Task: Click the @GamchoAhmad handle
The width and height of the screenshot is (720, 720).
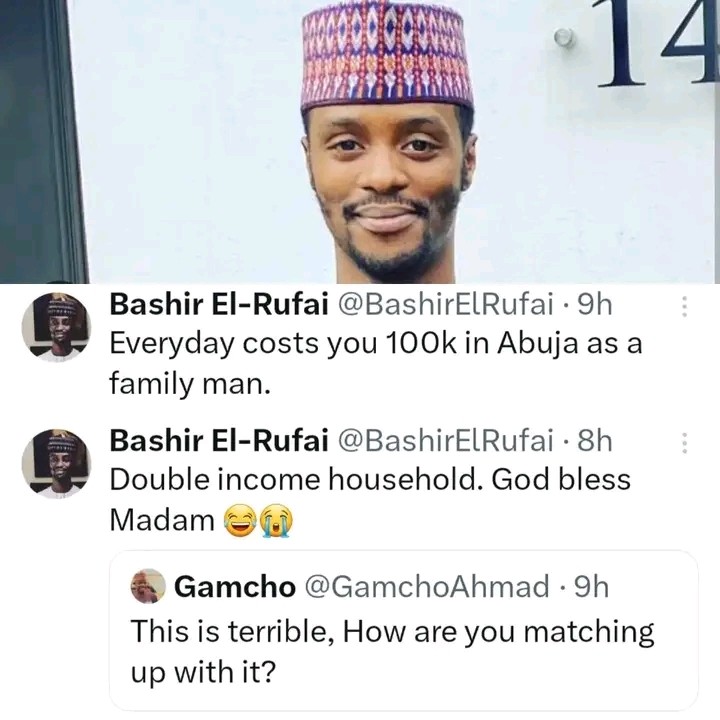Action: point(427,587)
